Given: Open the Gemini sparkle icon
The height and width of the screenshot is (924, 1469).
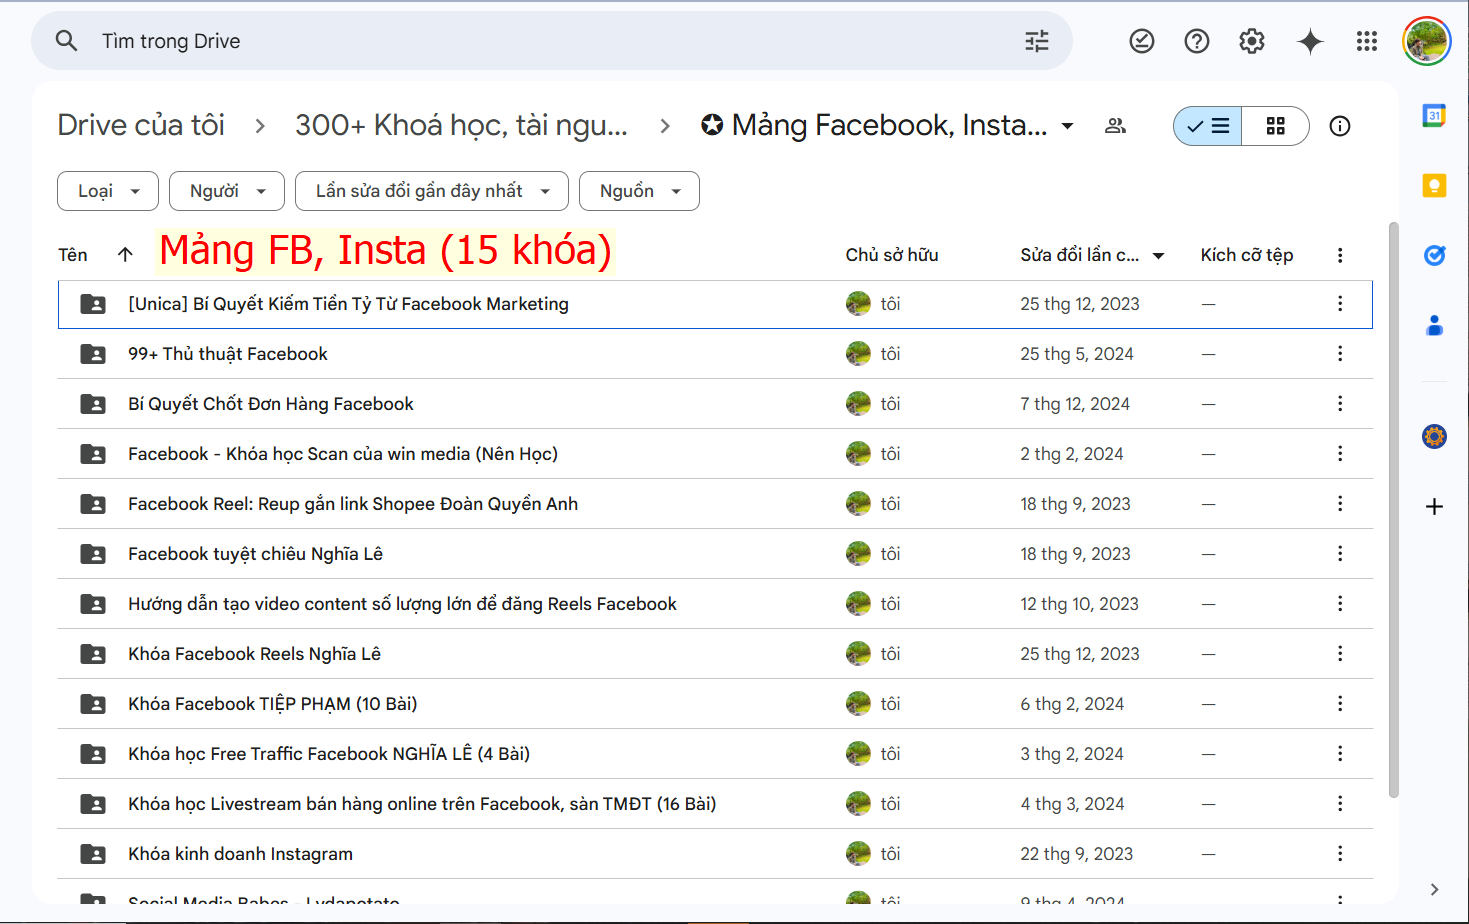Looking at the screenshot, I should coord(1310,41).
